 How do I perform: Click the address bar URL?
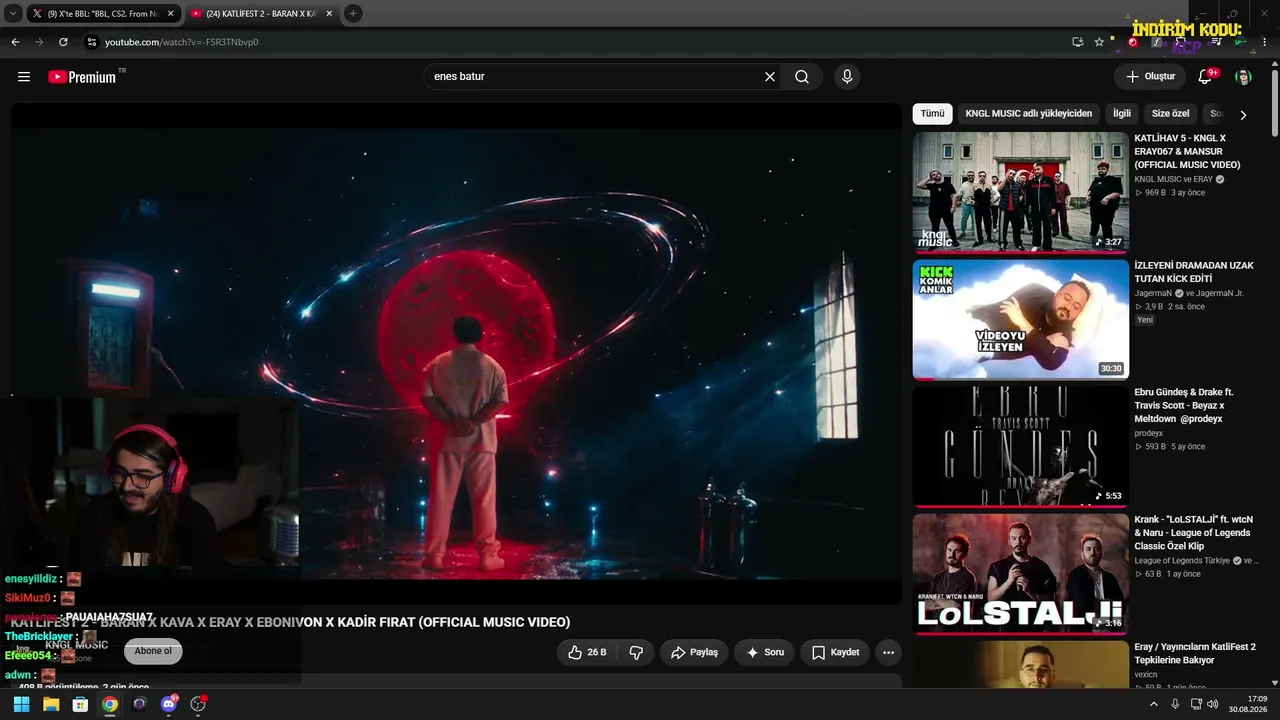tap(181, 42)
